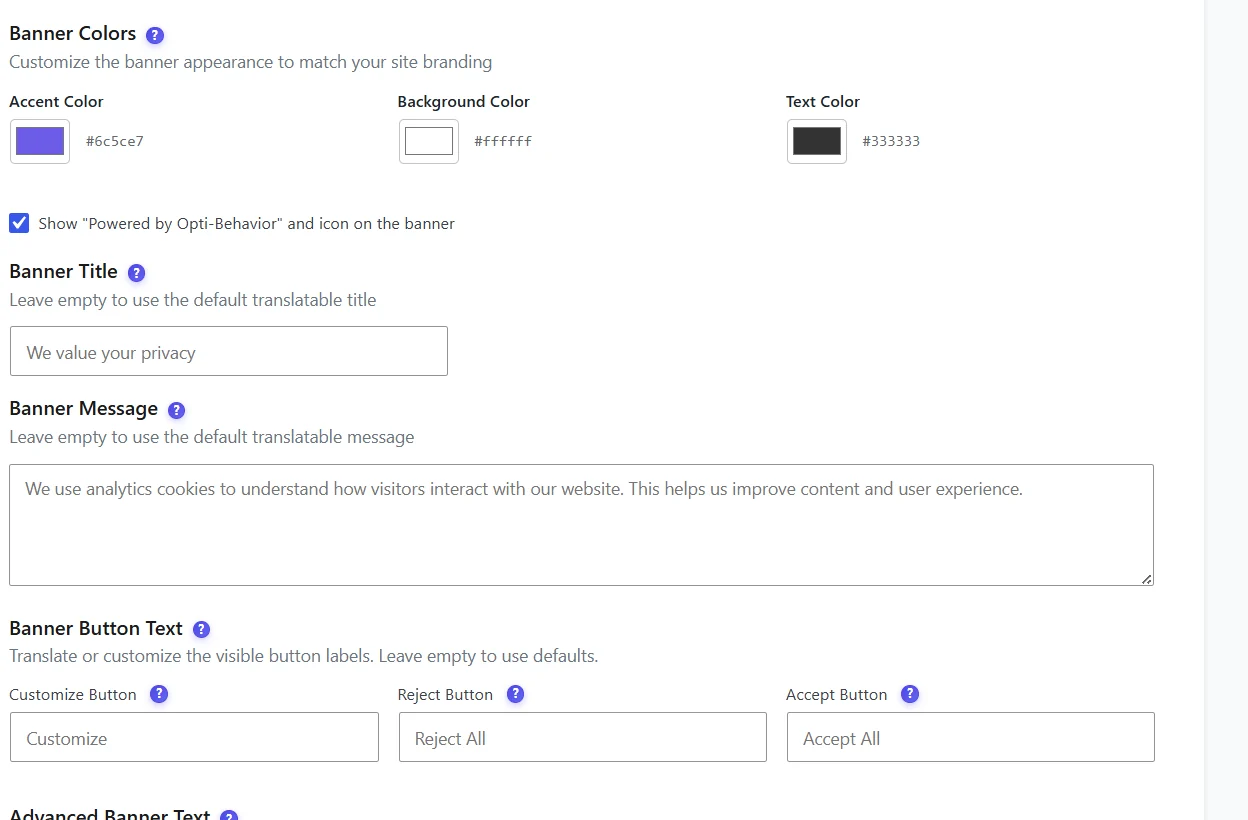Click the Background Color label
The image size is (1248, 820).
tap(464, 102)
